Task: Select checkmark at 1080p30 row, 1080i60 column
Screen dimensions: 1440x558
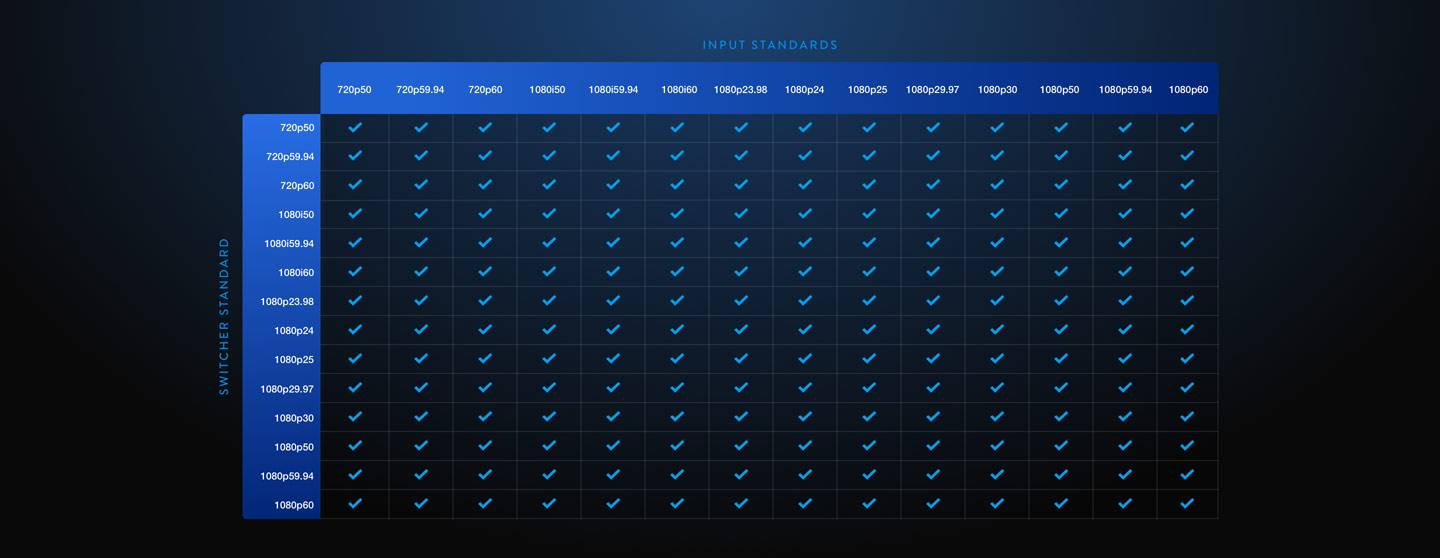Action: click(677, 417)
